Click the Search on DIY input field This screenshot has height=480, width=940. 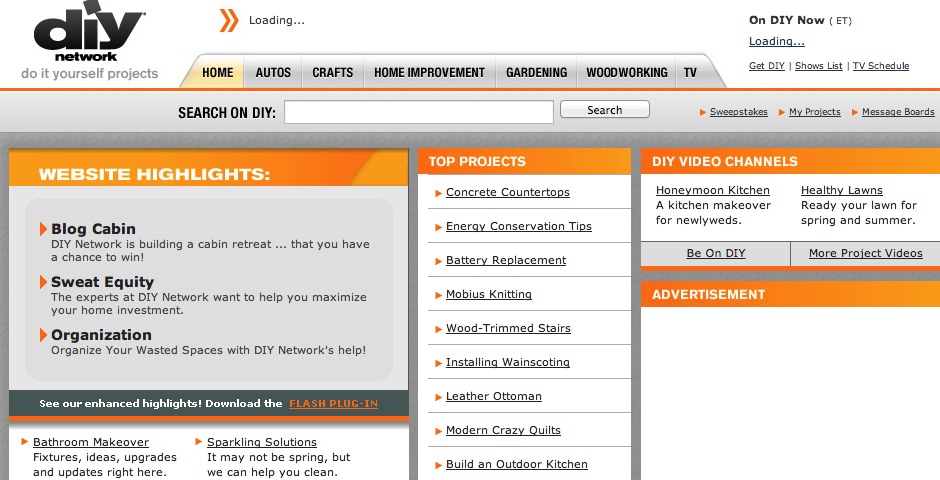coord(418,112)
